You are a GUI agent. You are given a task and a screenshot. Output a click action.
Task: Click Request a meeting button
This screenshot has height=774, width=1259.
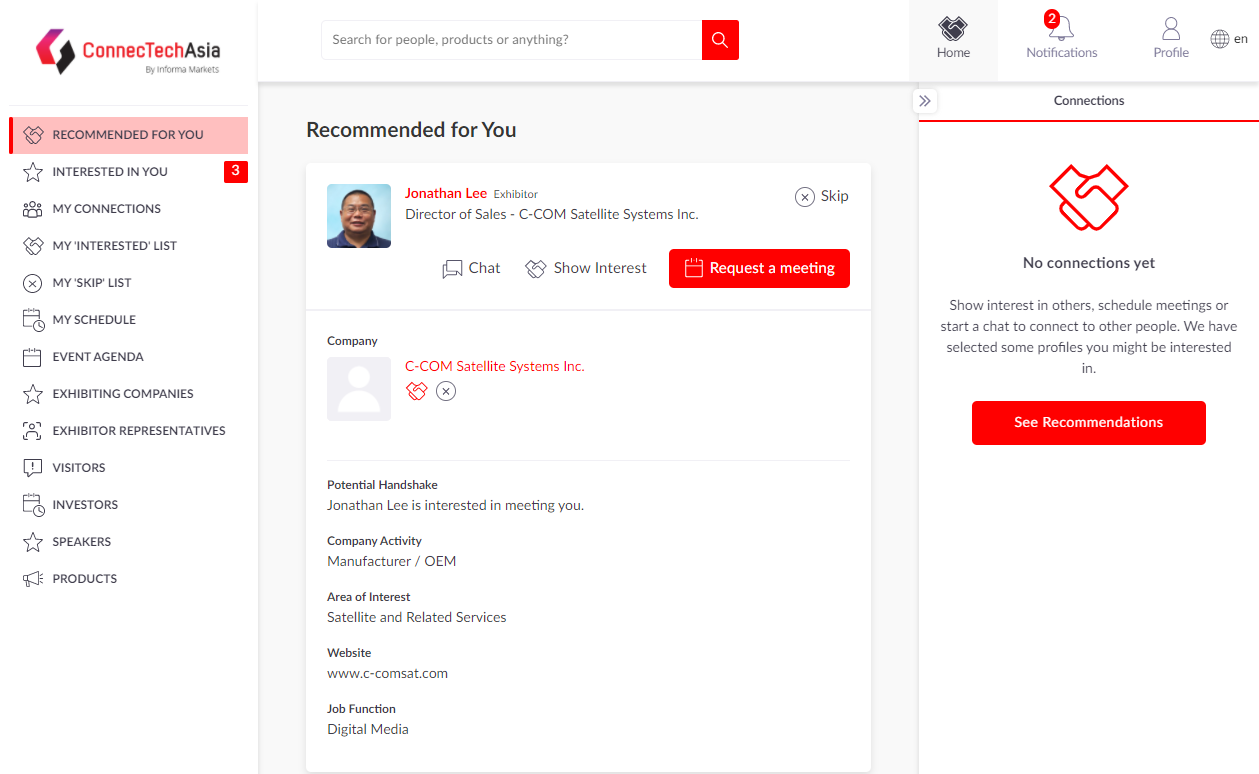pos(759,268)
